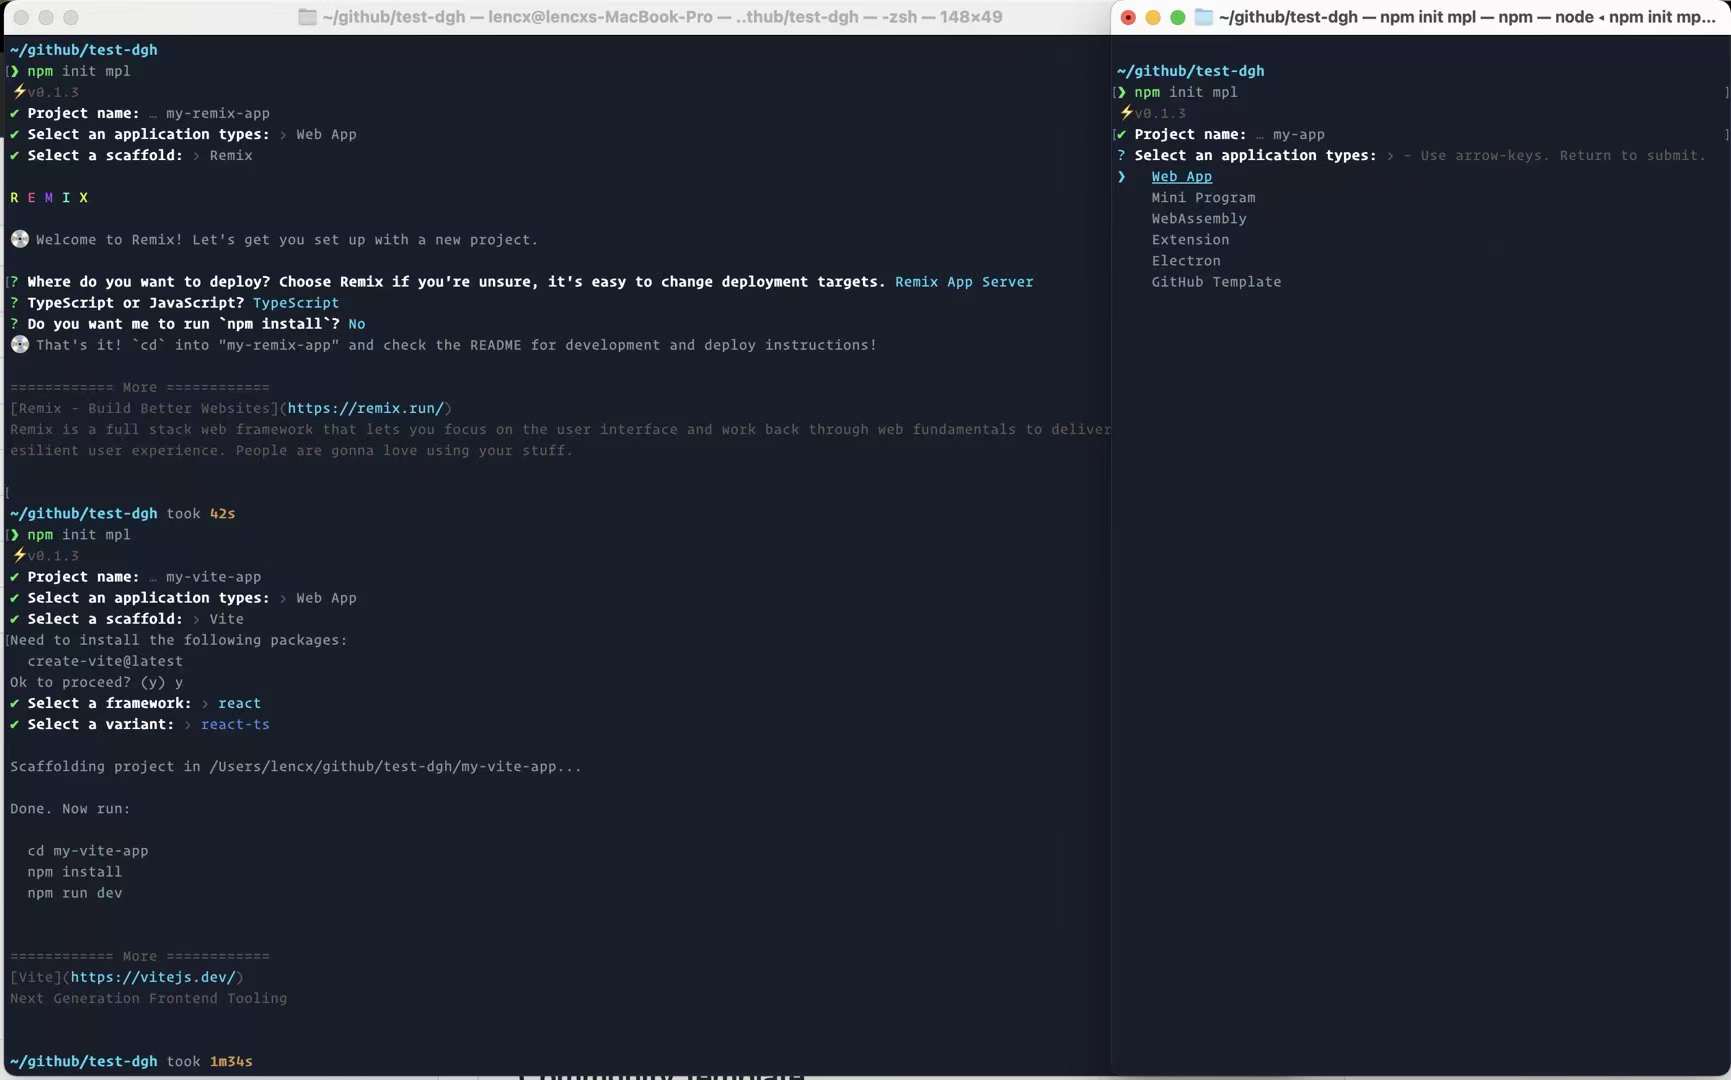This screenshot has width=1731, height=1080.
Task: Select the Mini Program option
Action: coord(1203,198)
